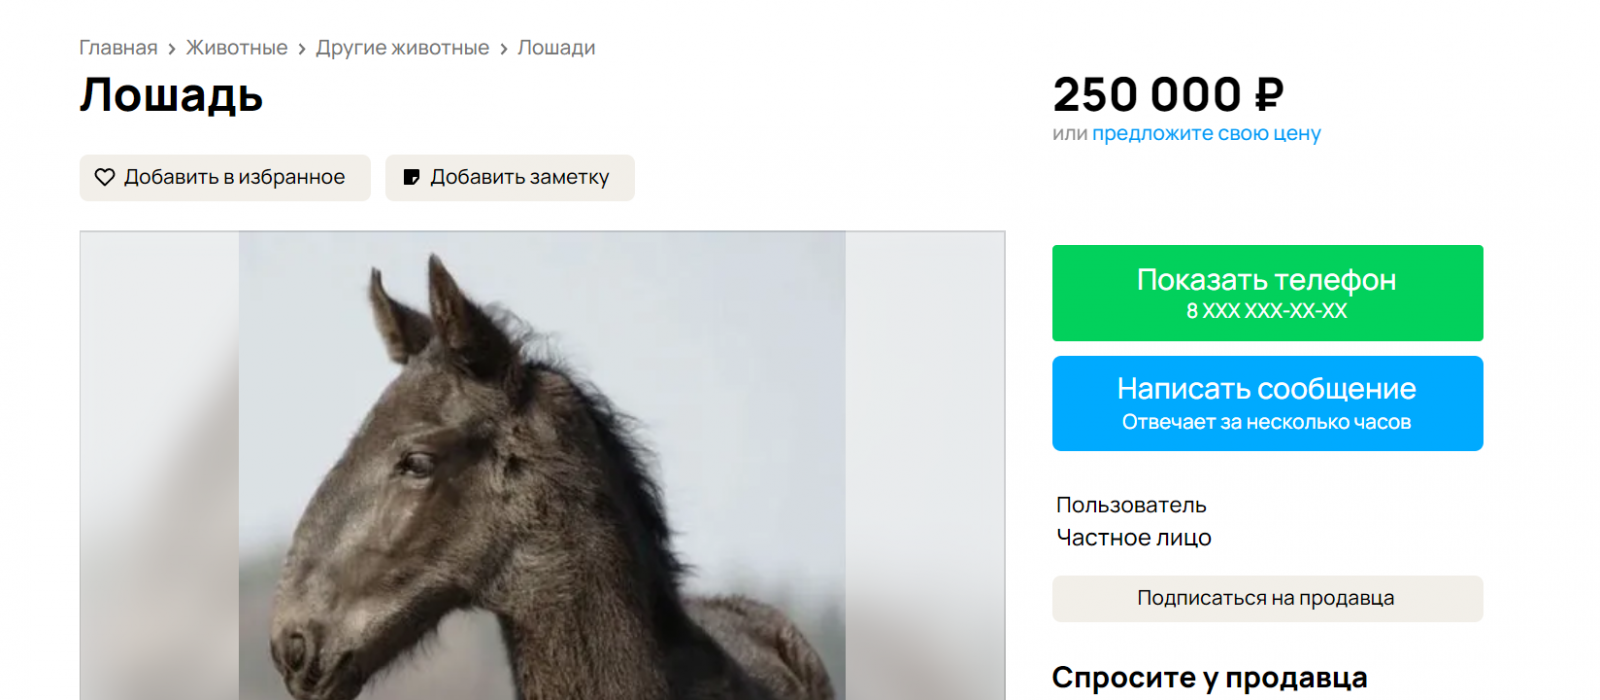Click the note icon beside Добавить заметку
The image size is (1600, 700).
pyautogui.click(x=411, y=177)
